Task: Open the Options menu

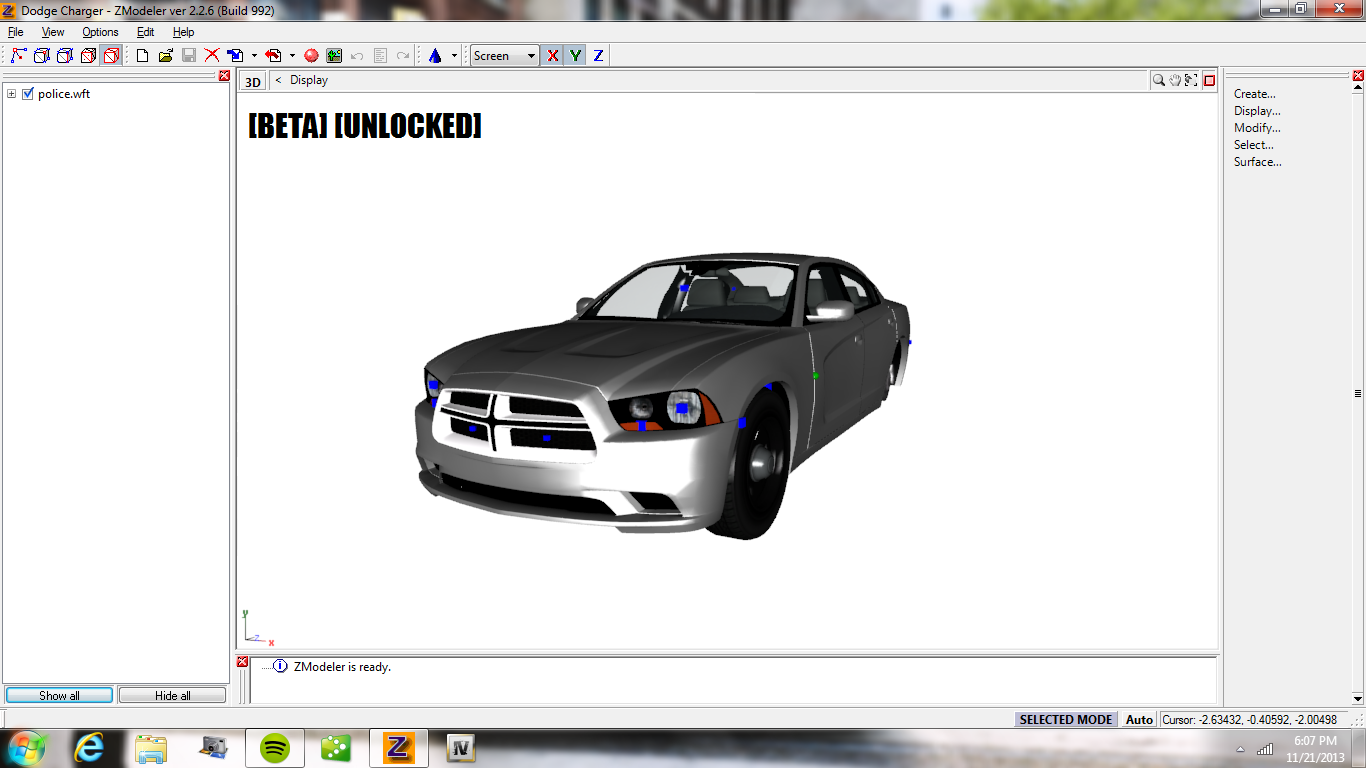Action: click(x=100, y=32)
